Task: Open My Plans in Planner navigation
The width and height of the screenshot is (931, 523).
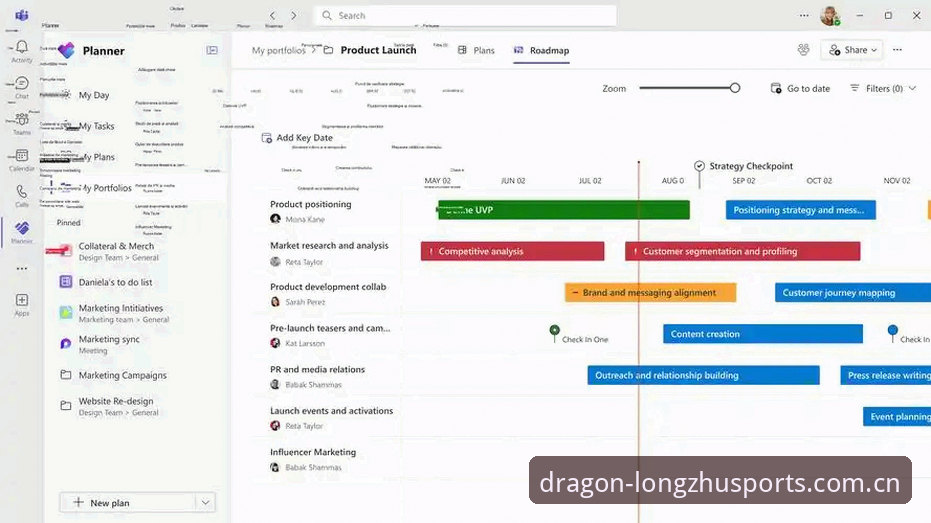Action: click(98, 157)
